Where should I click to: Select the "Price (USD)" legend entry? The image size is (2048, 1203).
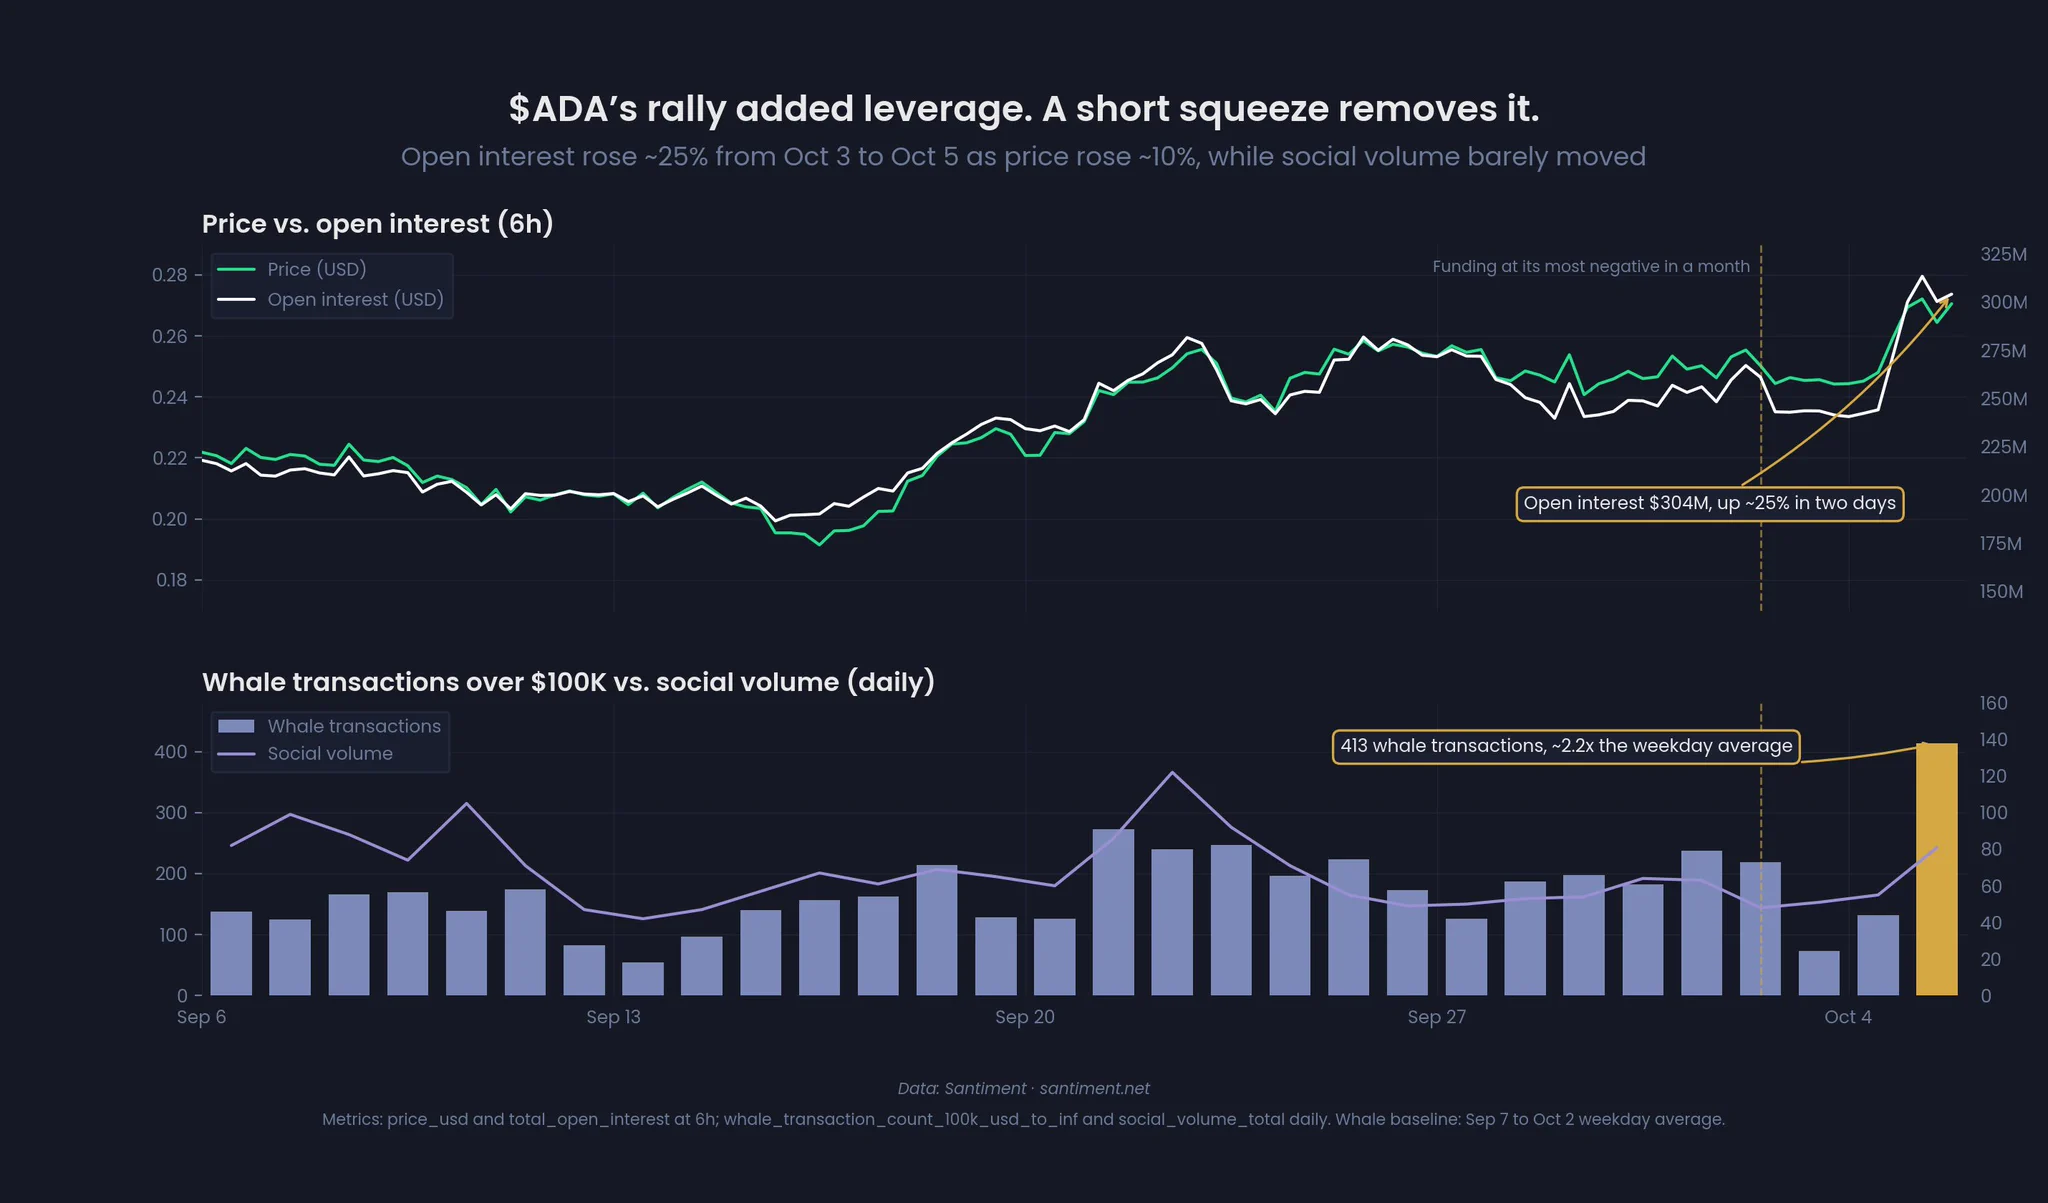click(x=317, y=269)
